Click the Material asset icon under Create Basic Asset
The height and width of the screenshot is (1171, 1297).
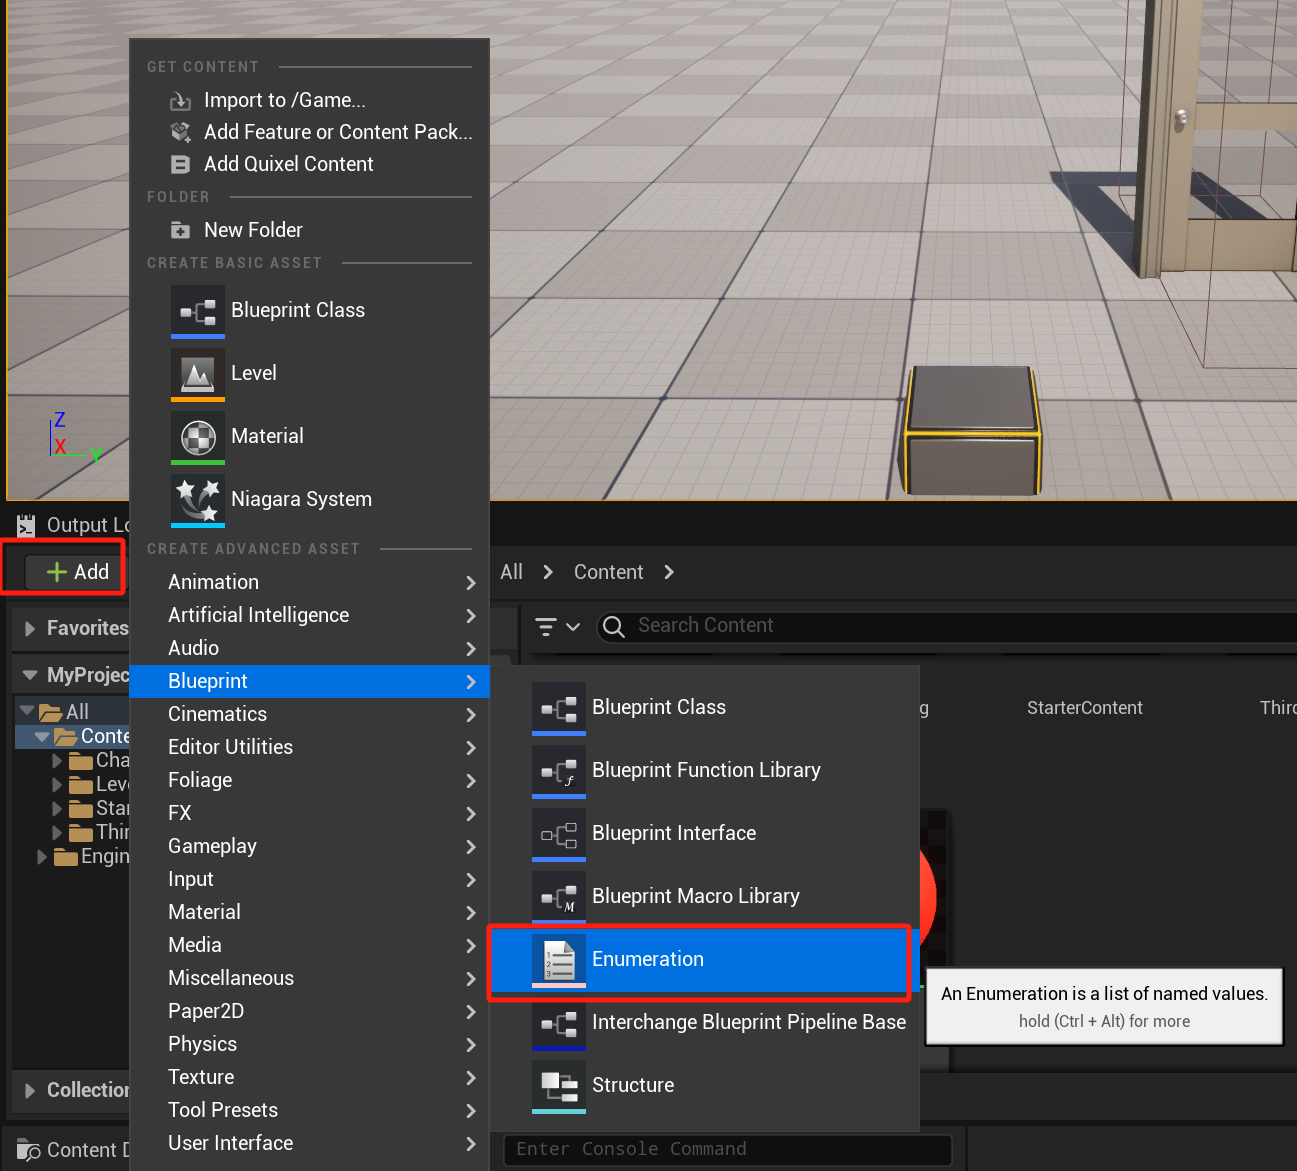click(198, 438)
